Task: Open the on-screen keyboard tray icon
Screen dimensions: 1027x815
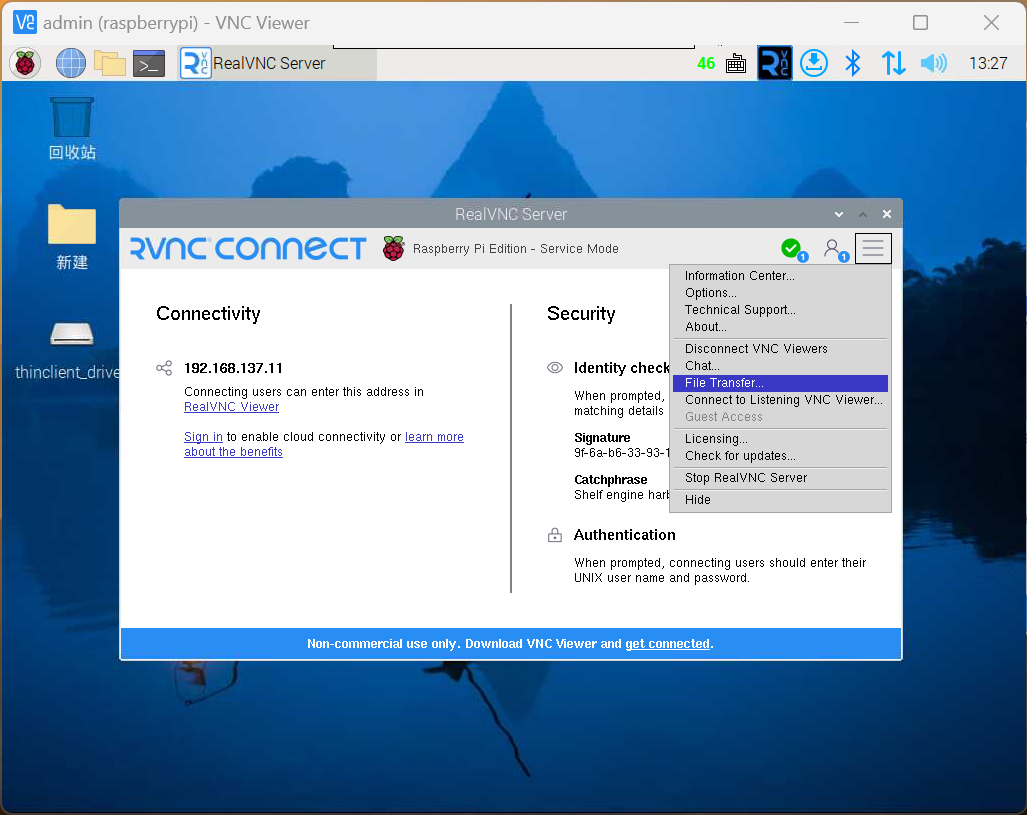Action: click(736, 64)
